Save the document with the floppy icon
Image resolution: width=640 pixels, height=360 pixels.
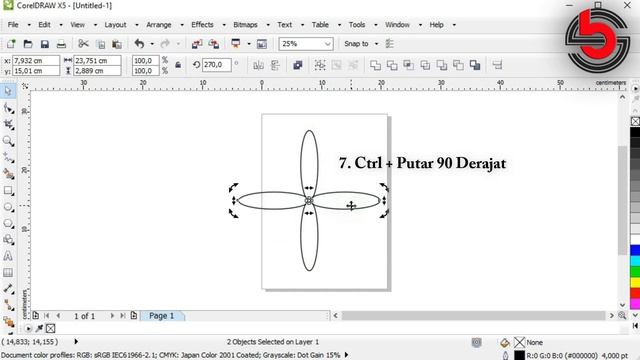pyautogui.click(x=44, y=44)
